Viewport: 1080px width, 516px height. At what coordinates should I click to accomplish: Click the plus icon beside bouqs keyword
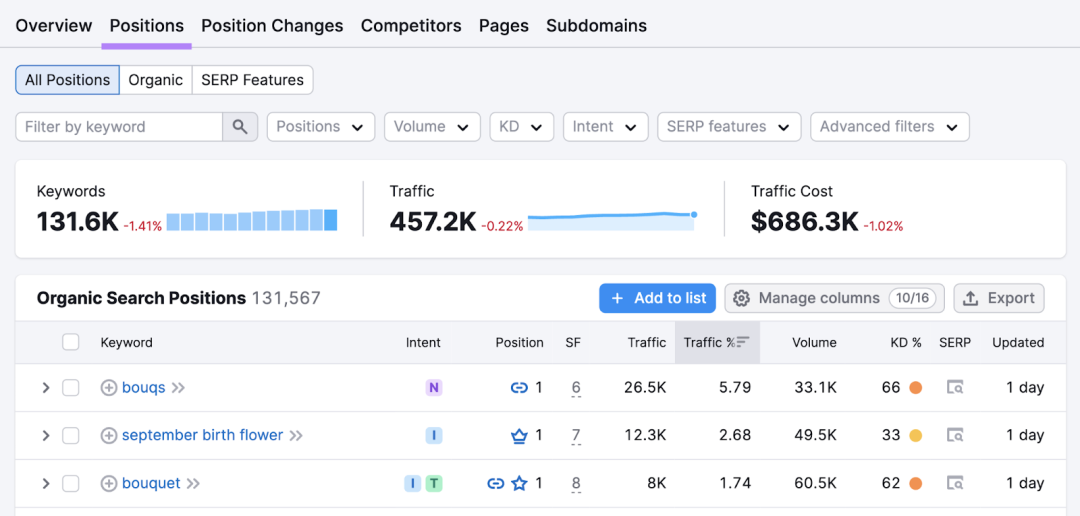pos(109,388)
